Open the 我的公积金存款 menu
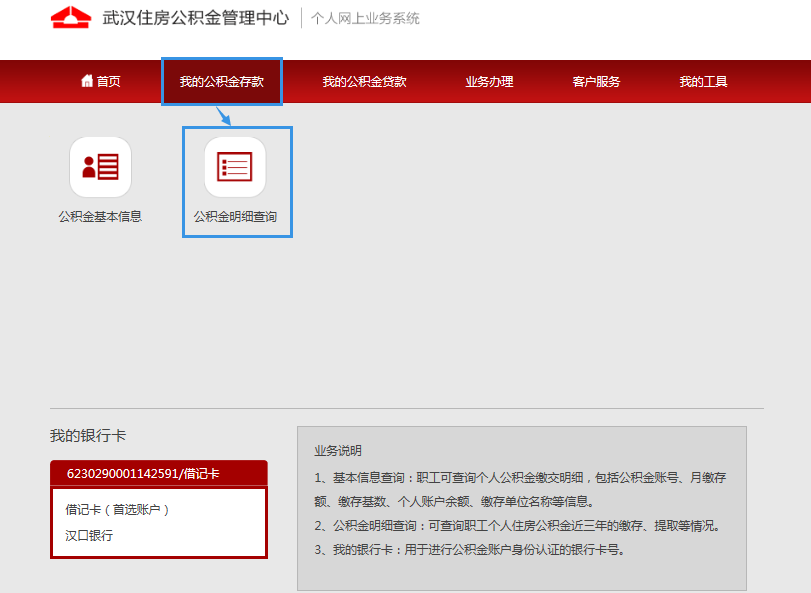811x593 pixels. (x=222, y=82)
